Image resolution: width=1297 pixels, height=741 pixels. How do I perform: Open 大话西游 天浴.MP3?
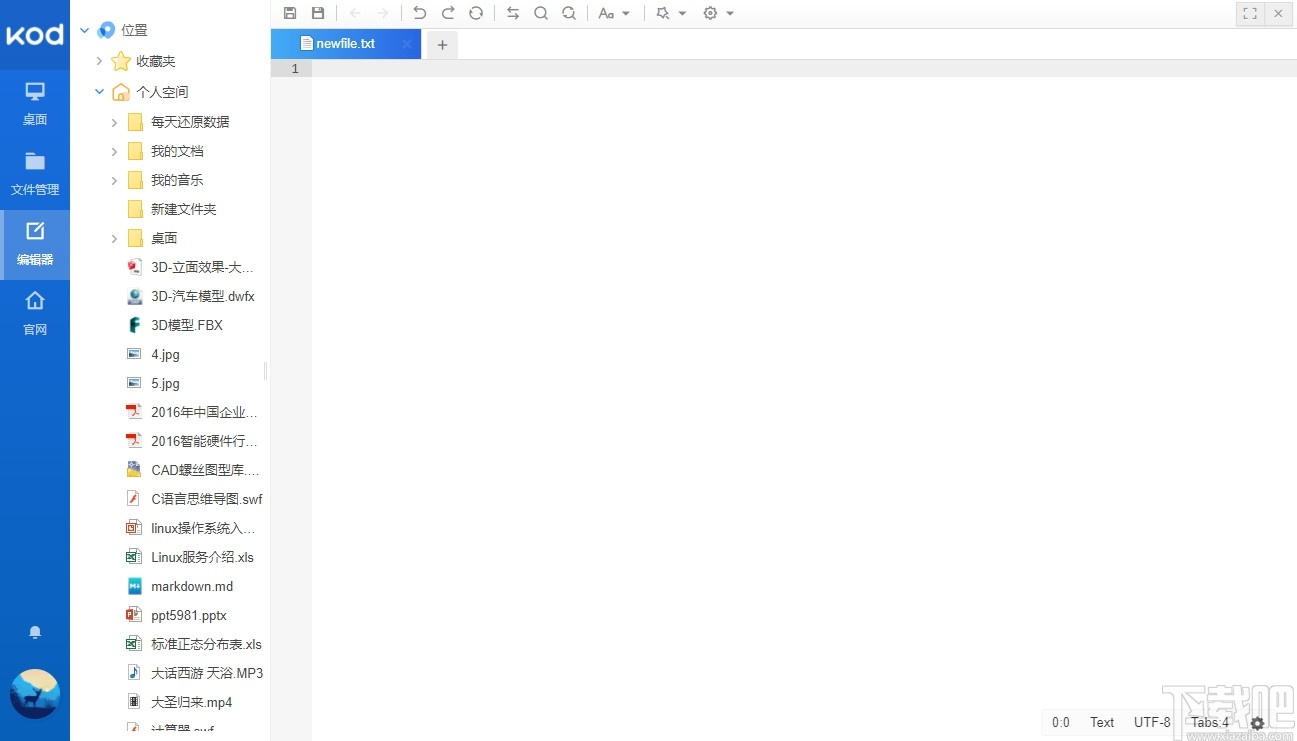[207, 673]
